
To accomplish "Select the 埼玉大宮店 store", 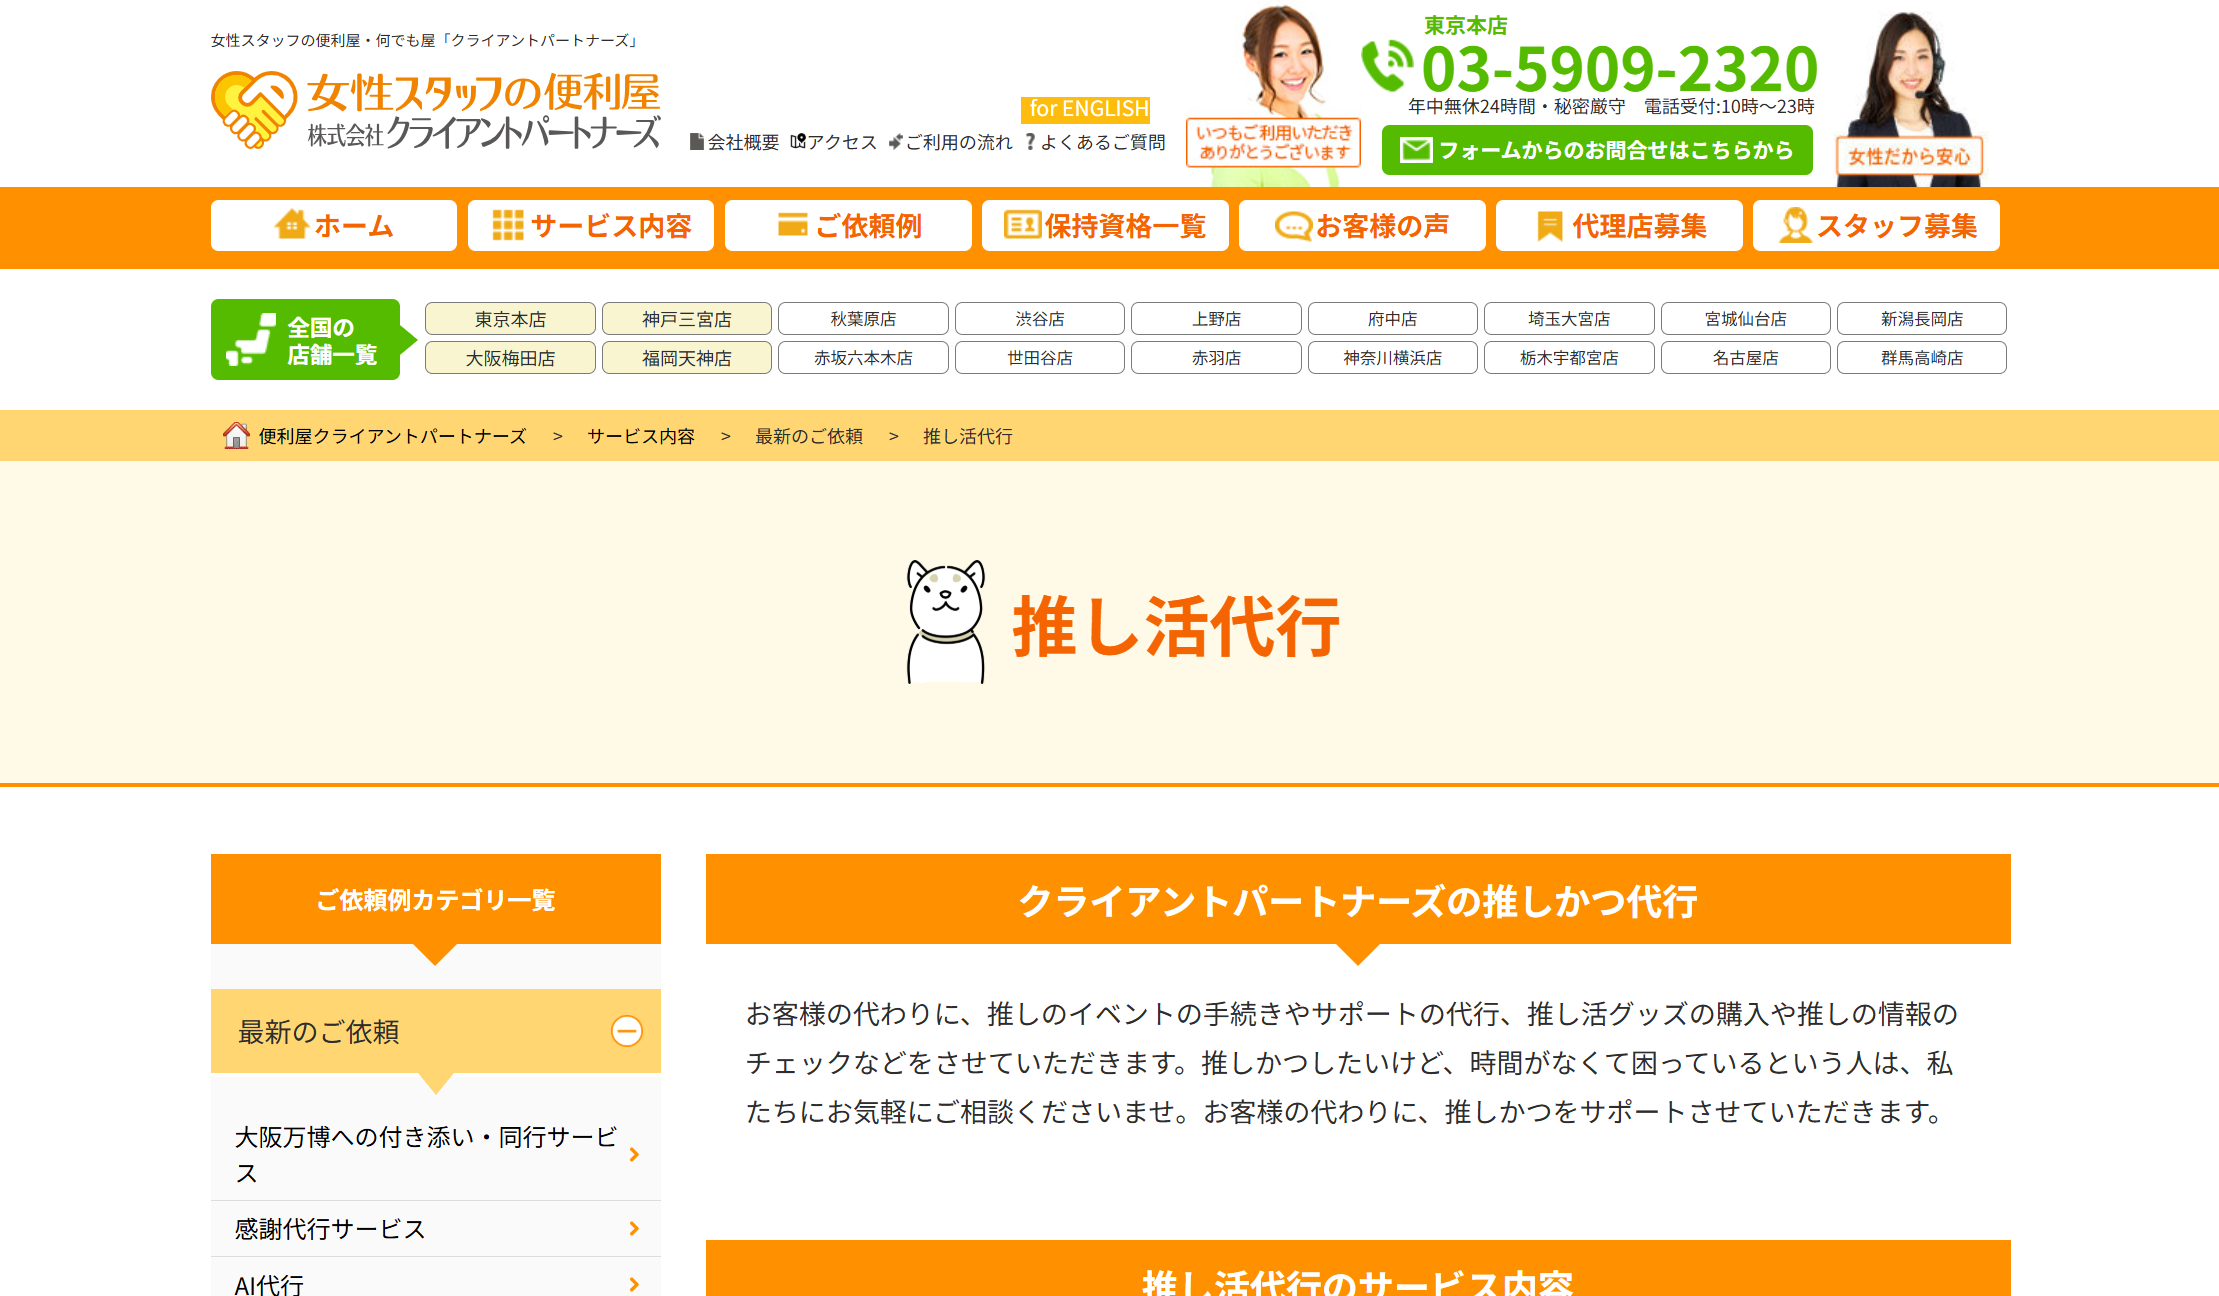I will point(1569,319).
